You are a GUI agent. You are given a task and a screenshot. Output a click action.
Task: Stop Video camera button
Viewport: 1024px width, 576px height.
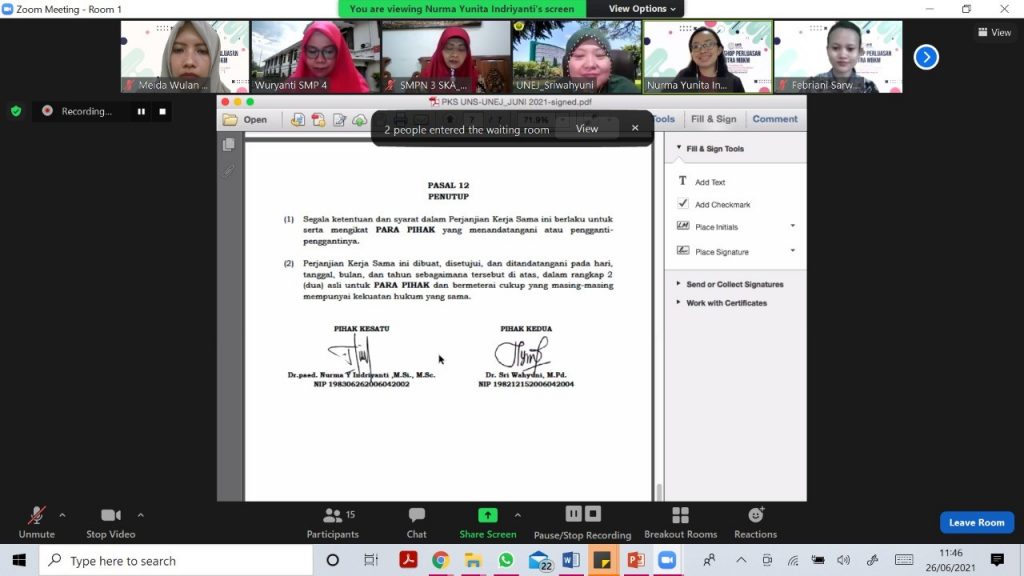(x=110, y=522)
